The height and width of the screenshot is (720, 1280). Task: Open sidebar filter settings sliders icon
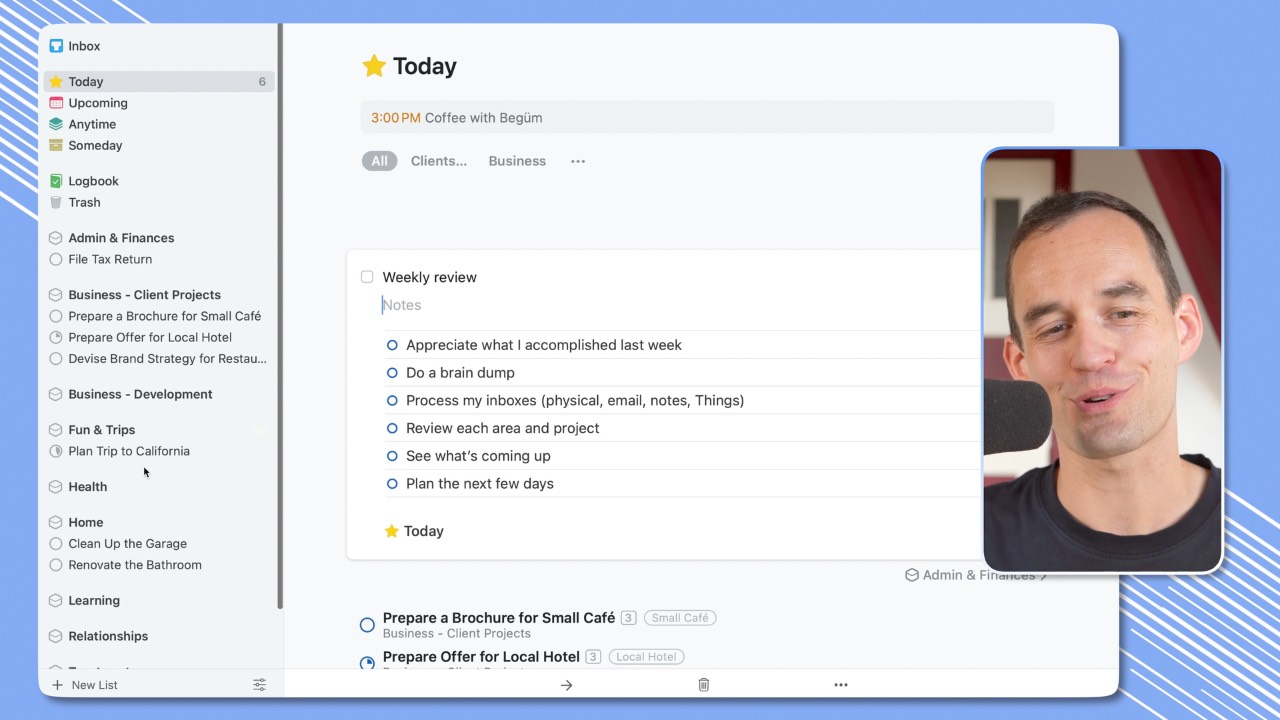(259, 685)
